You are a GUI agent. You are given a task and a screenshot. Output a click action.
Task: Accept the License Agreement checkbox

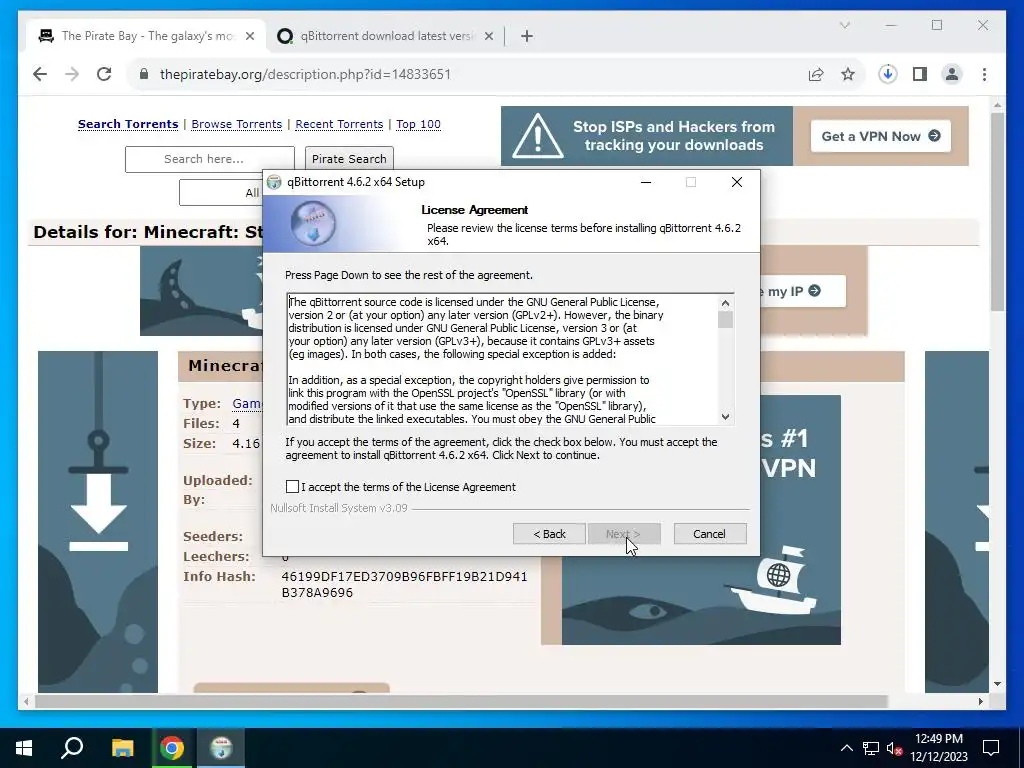tap(292, 487)
